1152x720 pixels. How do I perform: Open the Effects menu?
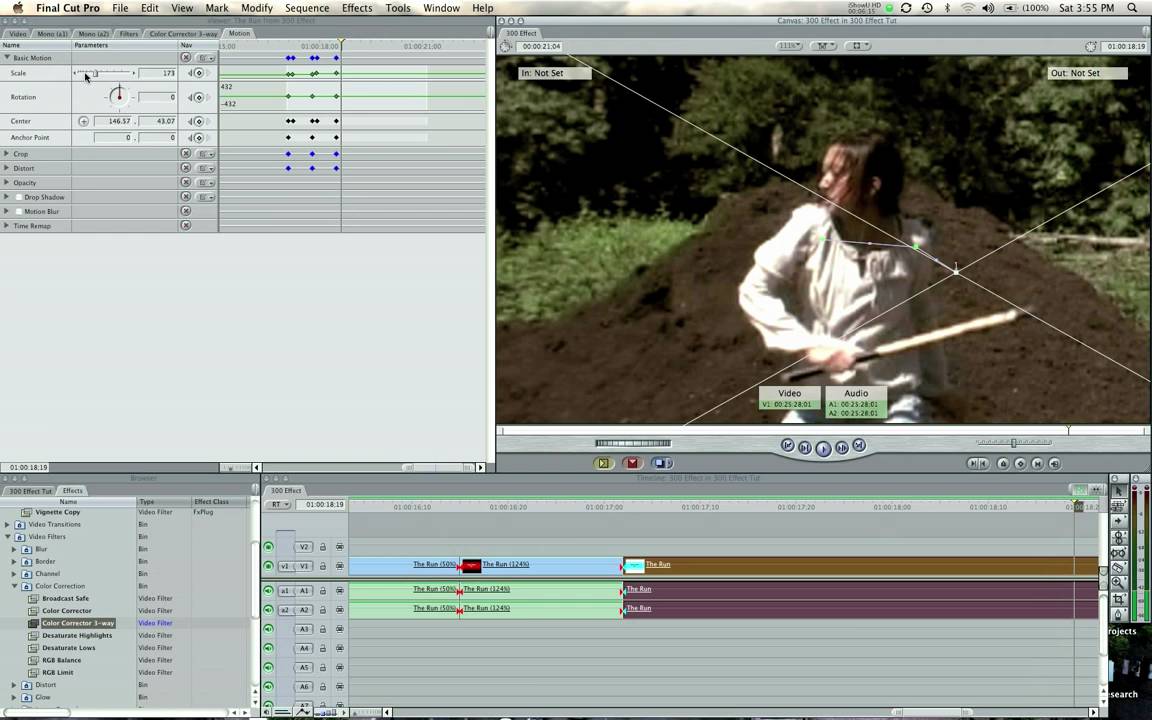(357, 8)
